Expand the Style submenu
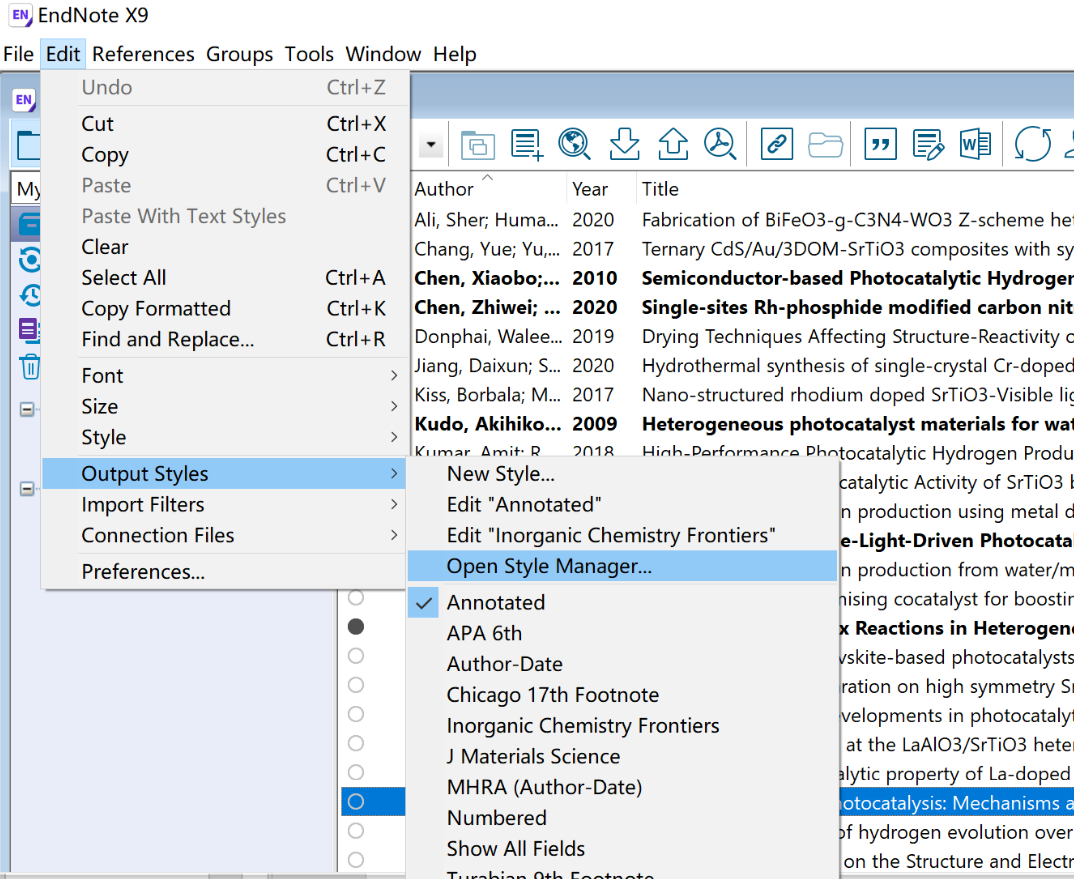 [x=225, y=437]
